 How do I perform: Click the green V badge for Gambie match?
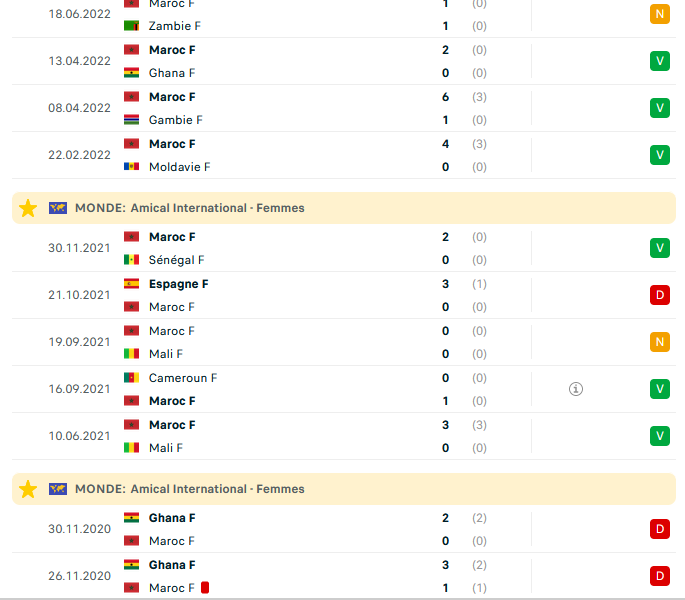[660, 108]
